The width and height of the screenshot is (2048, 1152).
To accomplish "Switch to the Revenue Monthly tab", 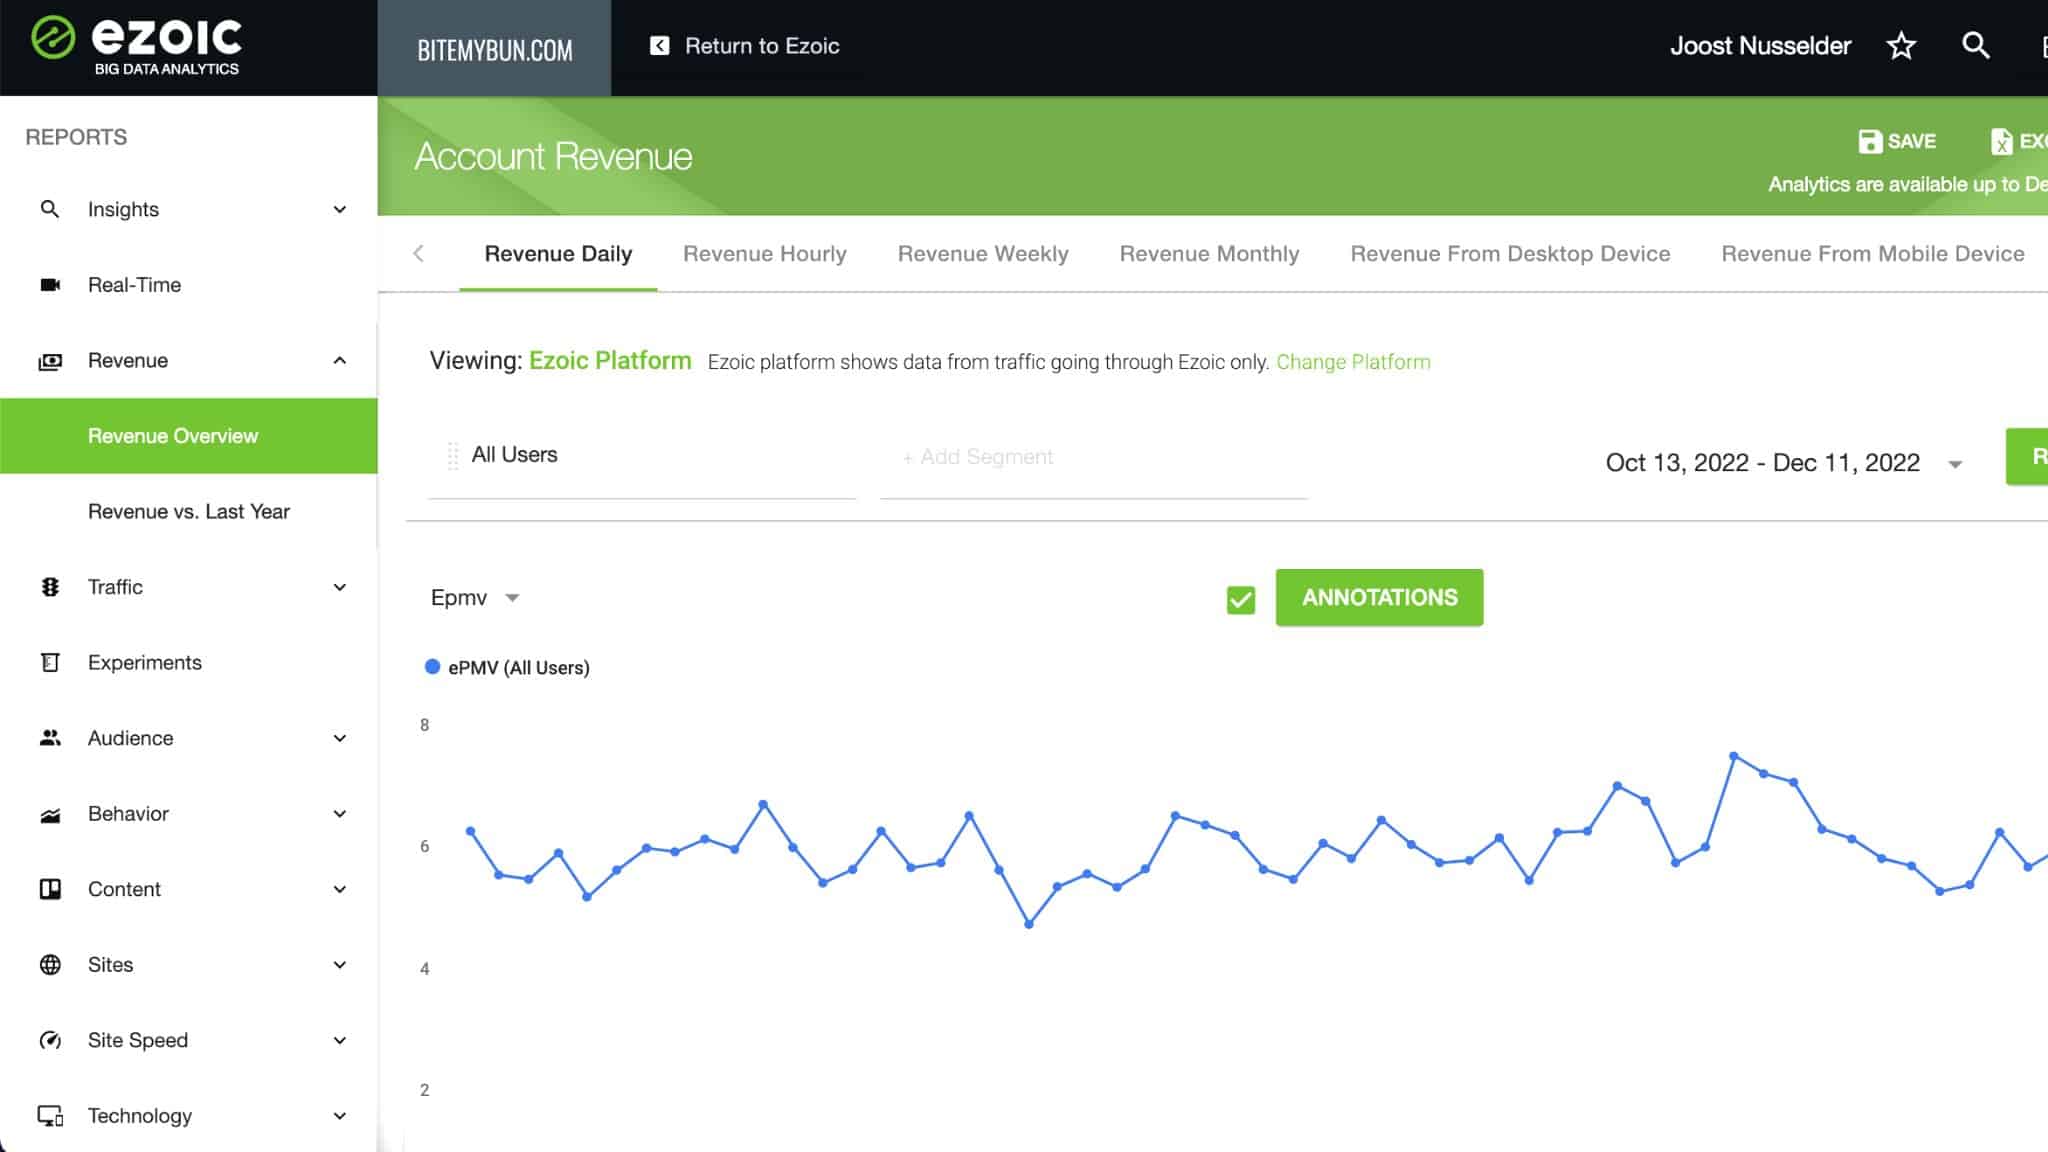I will click(x=1209, y=254).
